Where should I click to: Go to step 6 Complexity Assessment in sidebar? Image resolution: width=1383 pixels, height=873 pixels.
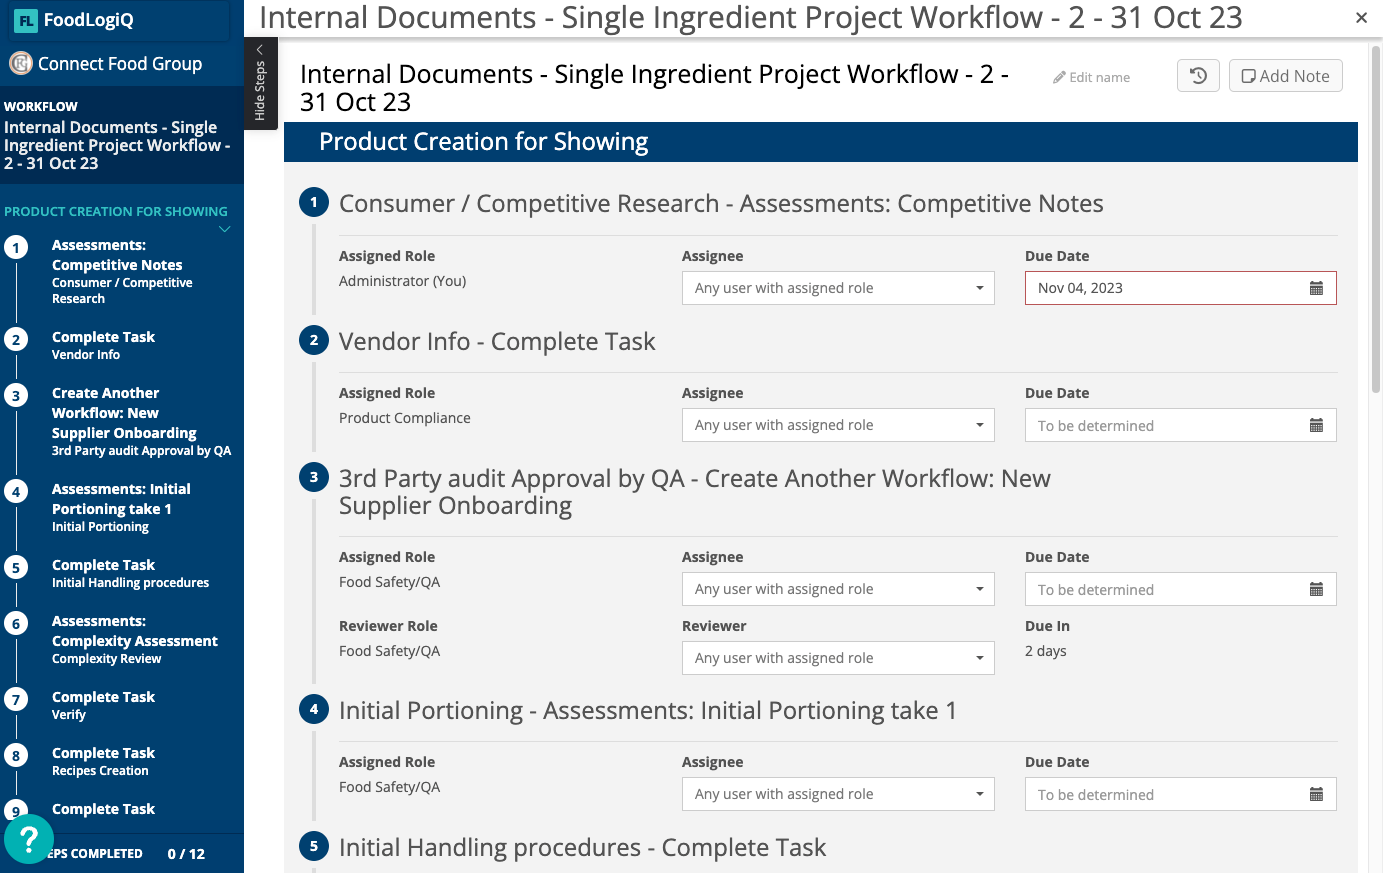(134, 640)
